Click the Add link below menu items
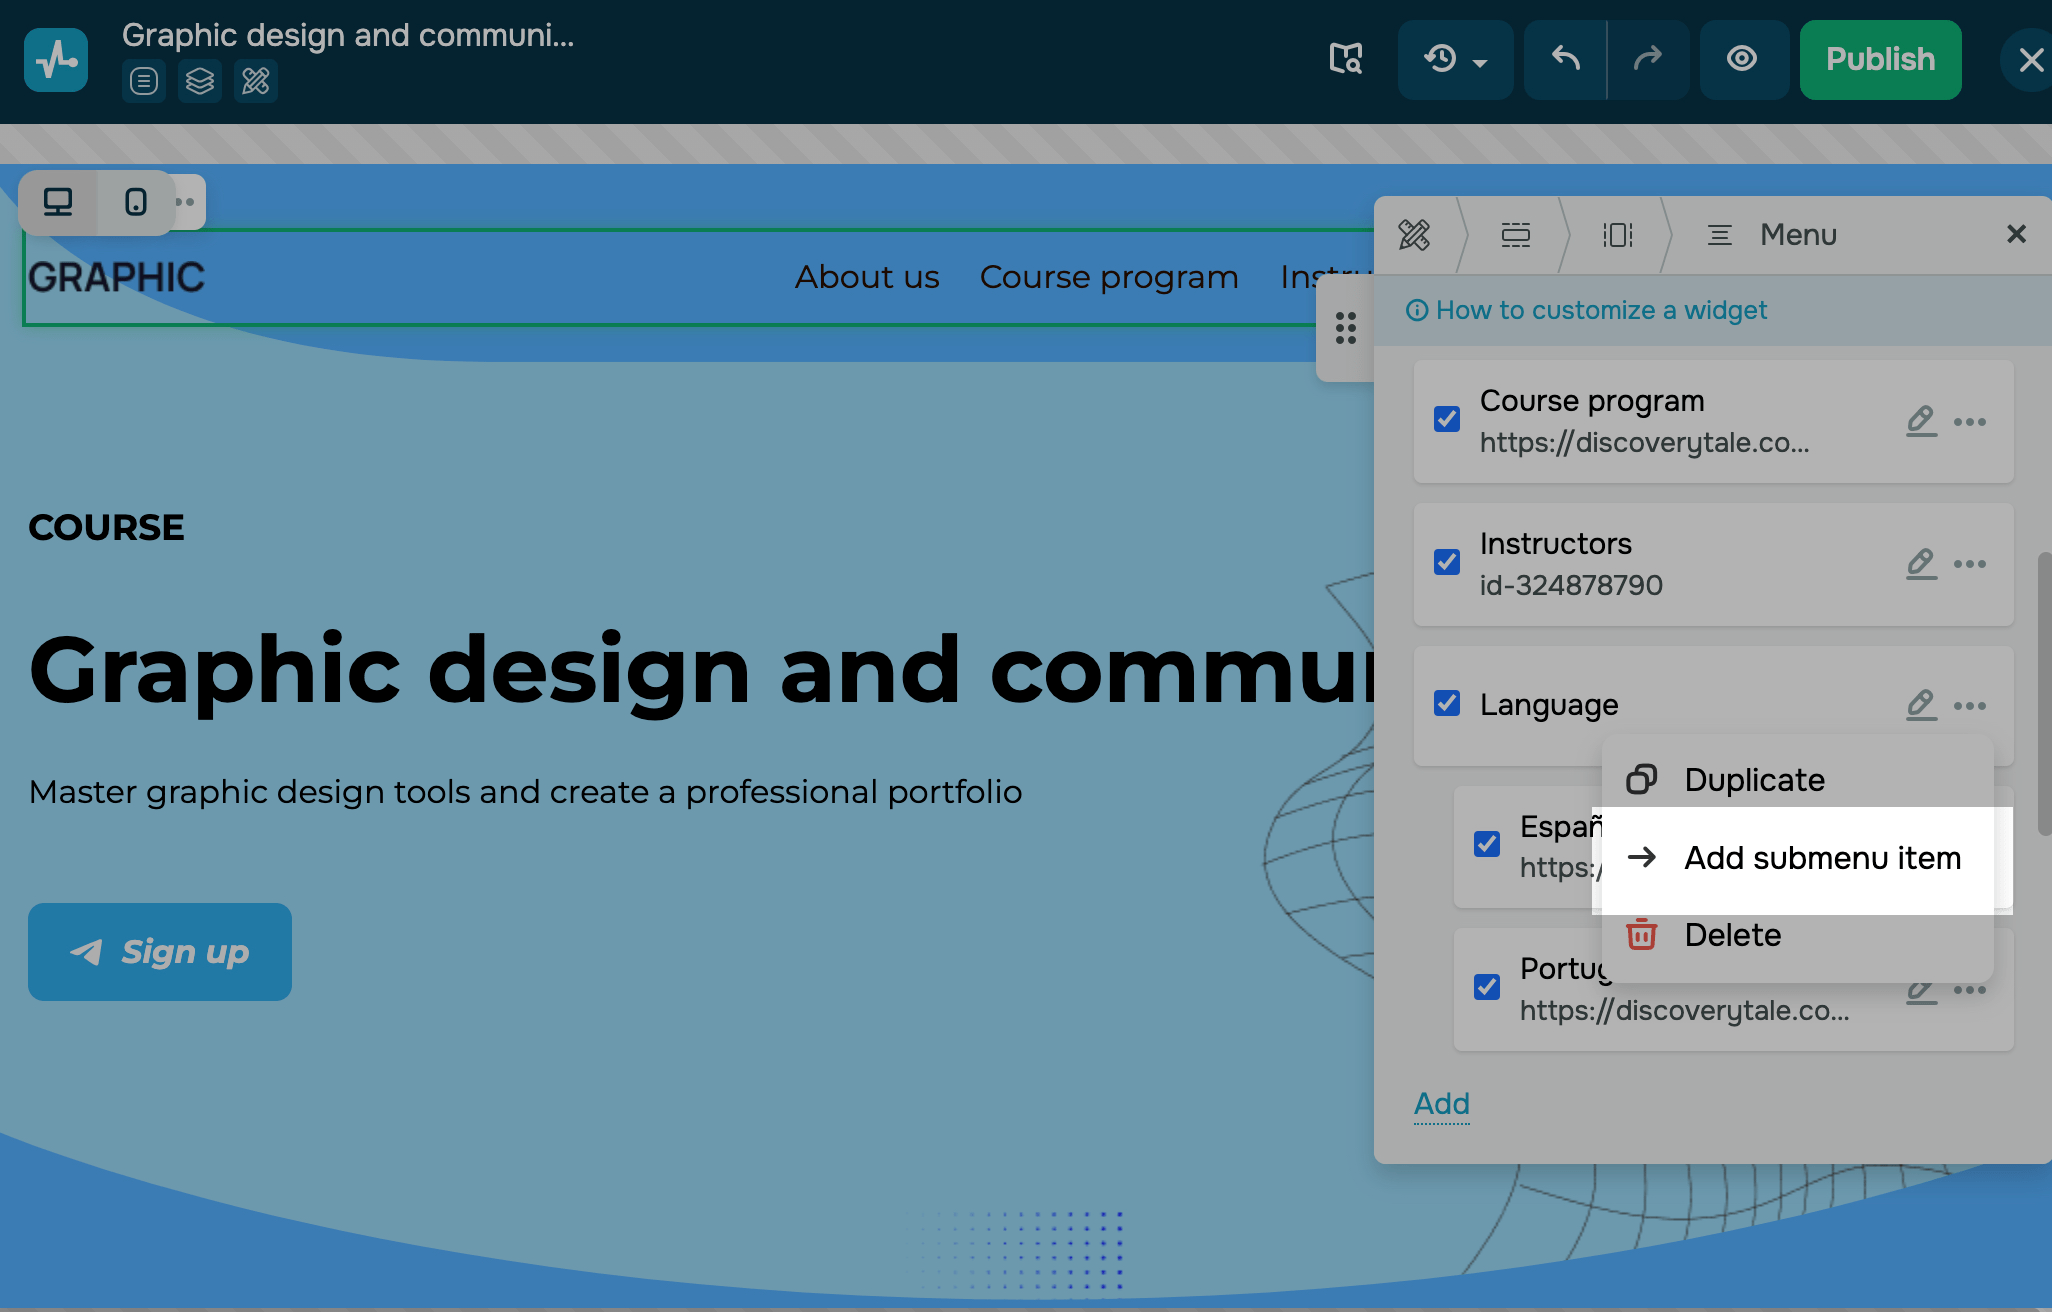The image size is (2052, 1312). point(1441,1103)
